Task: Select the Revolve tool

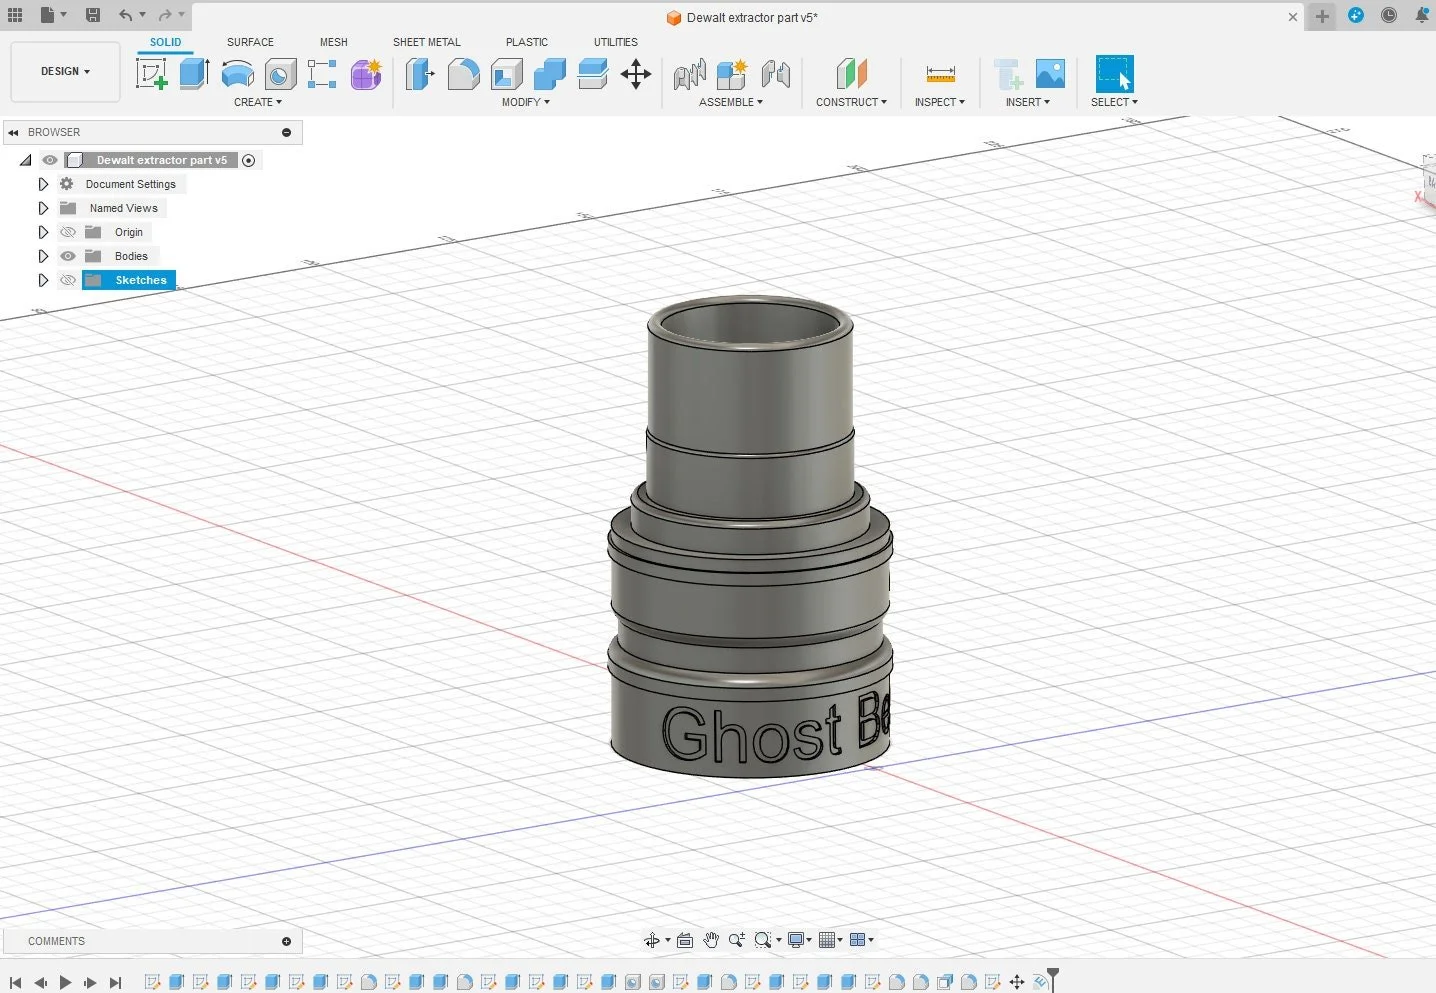Action: point(237,74)
